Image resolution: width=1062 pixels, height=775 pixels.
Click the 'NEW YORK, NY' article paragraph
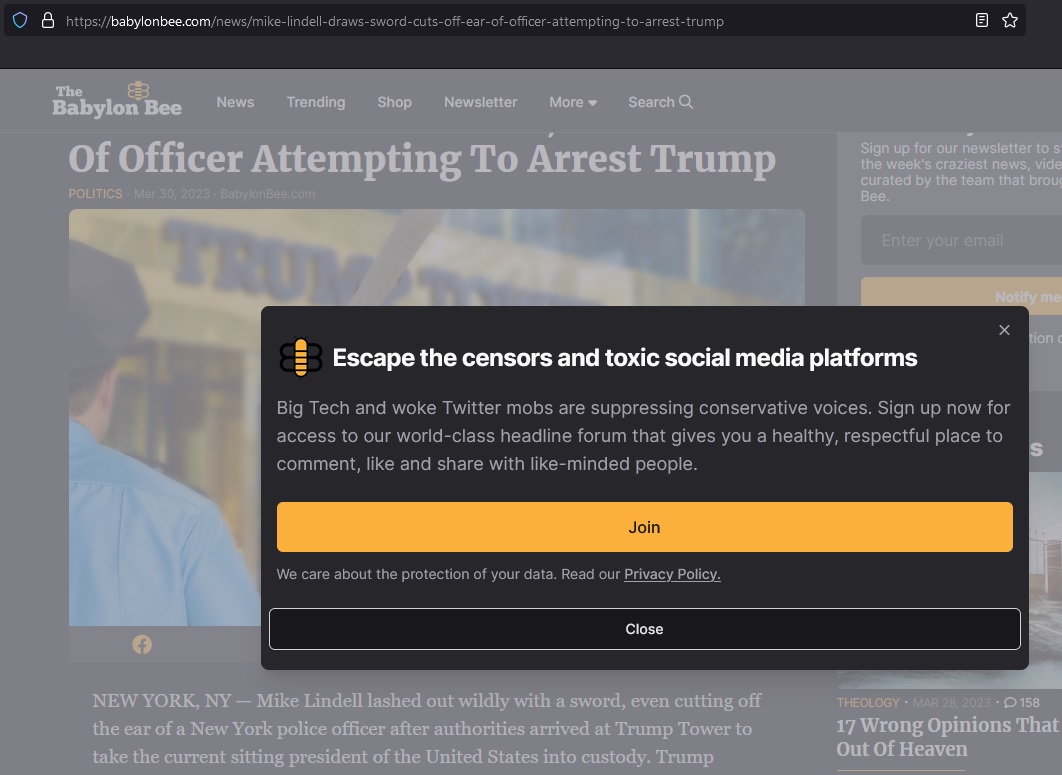(x=427, y=728)
